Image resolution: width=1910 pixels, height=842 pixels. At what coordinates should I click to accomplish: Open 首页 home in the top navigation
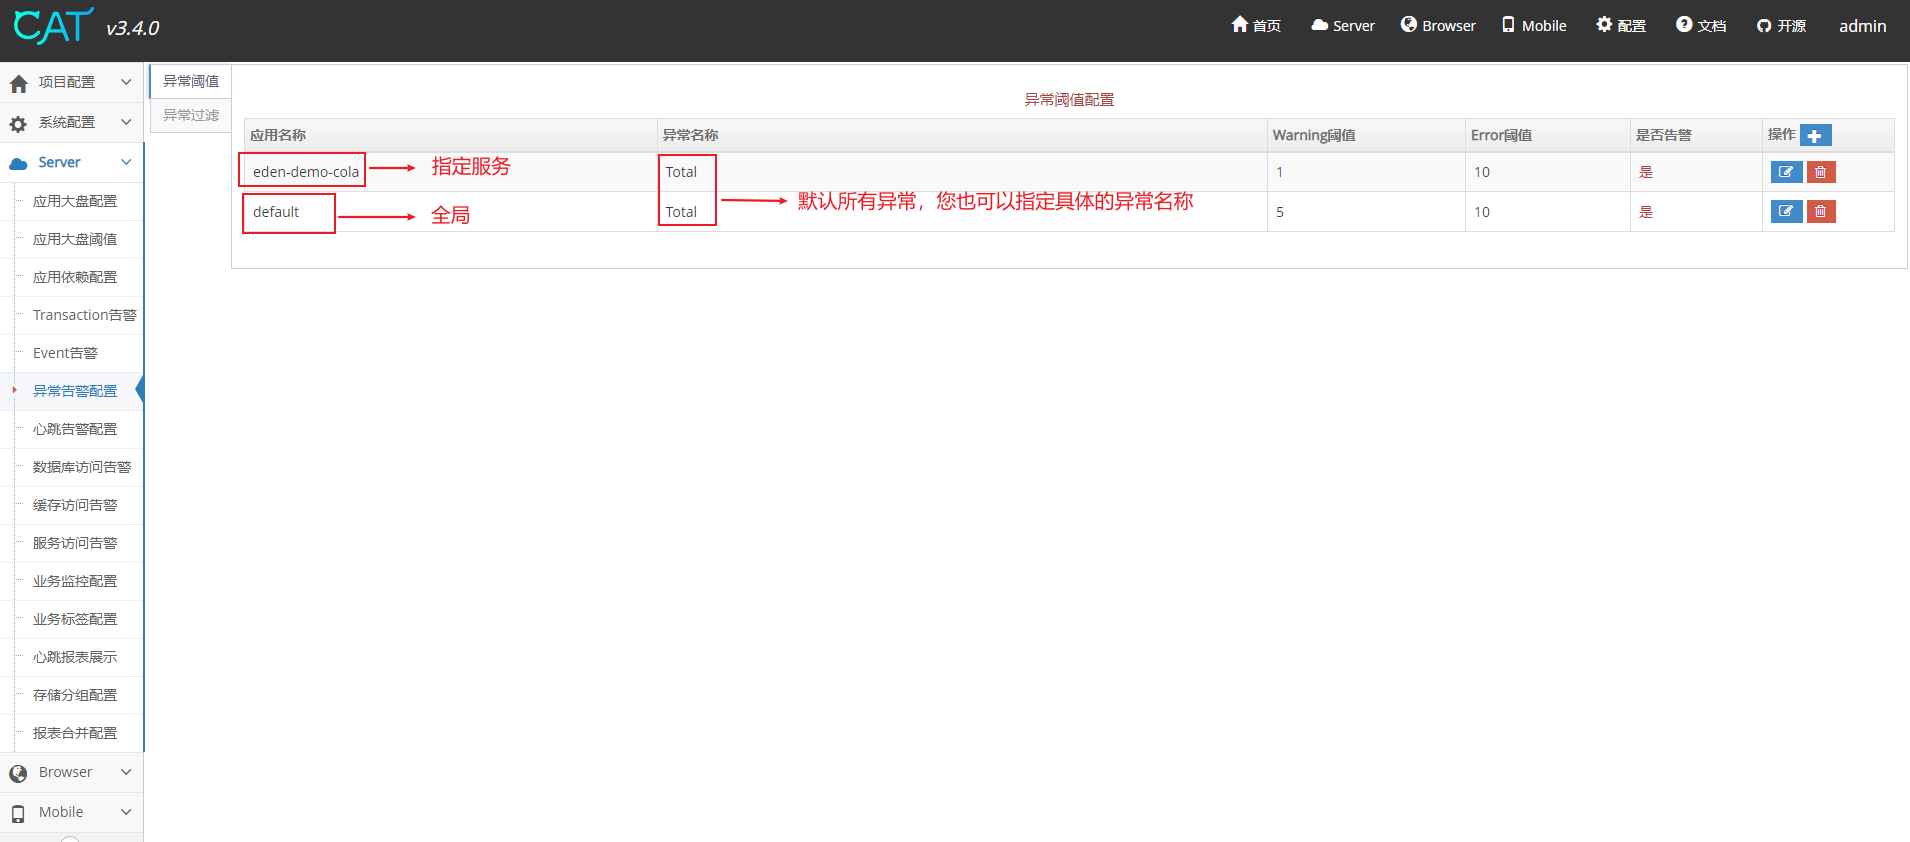(1256, 25)
